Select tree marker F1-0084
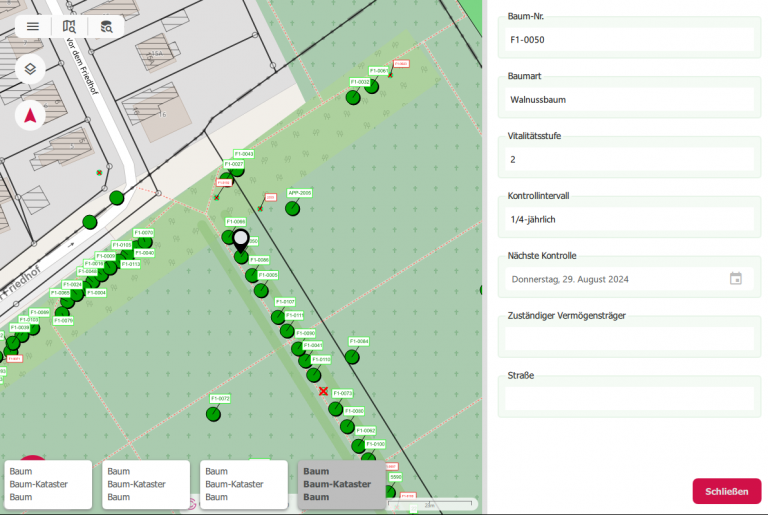This screenshot has width=768, height=515. 352,357
